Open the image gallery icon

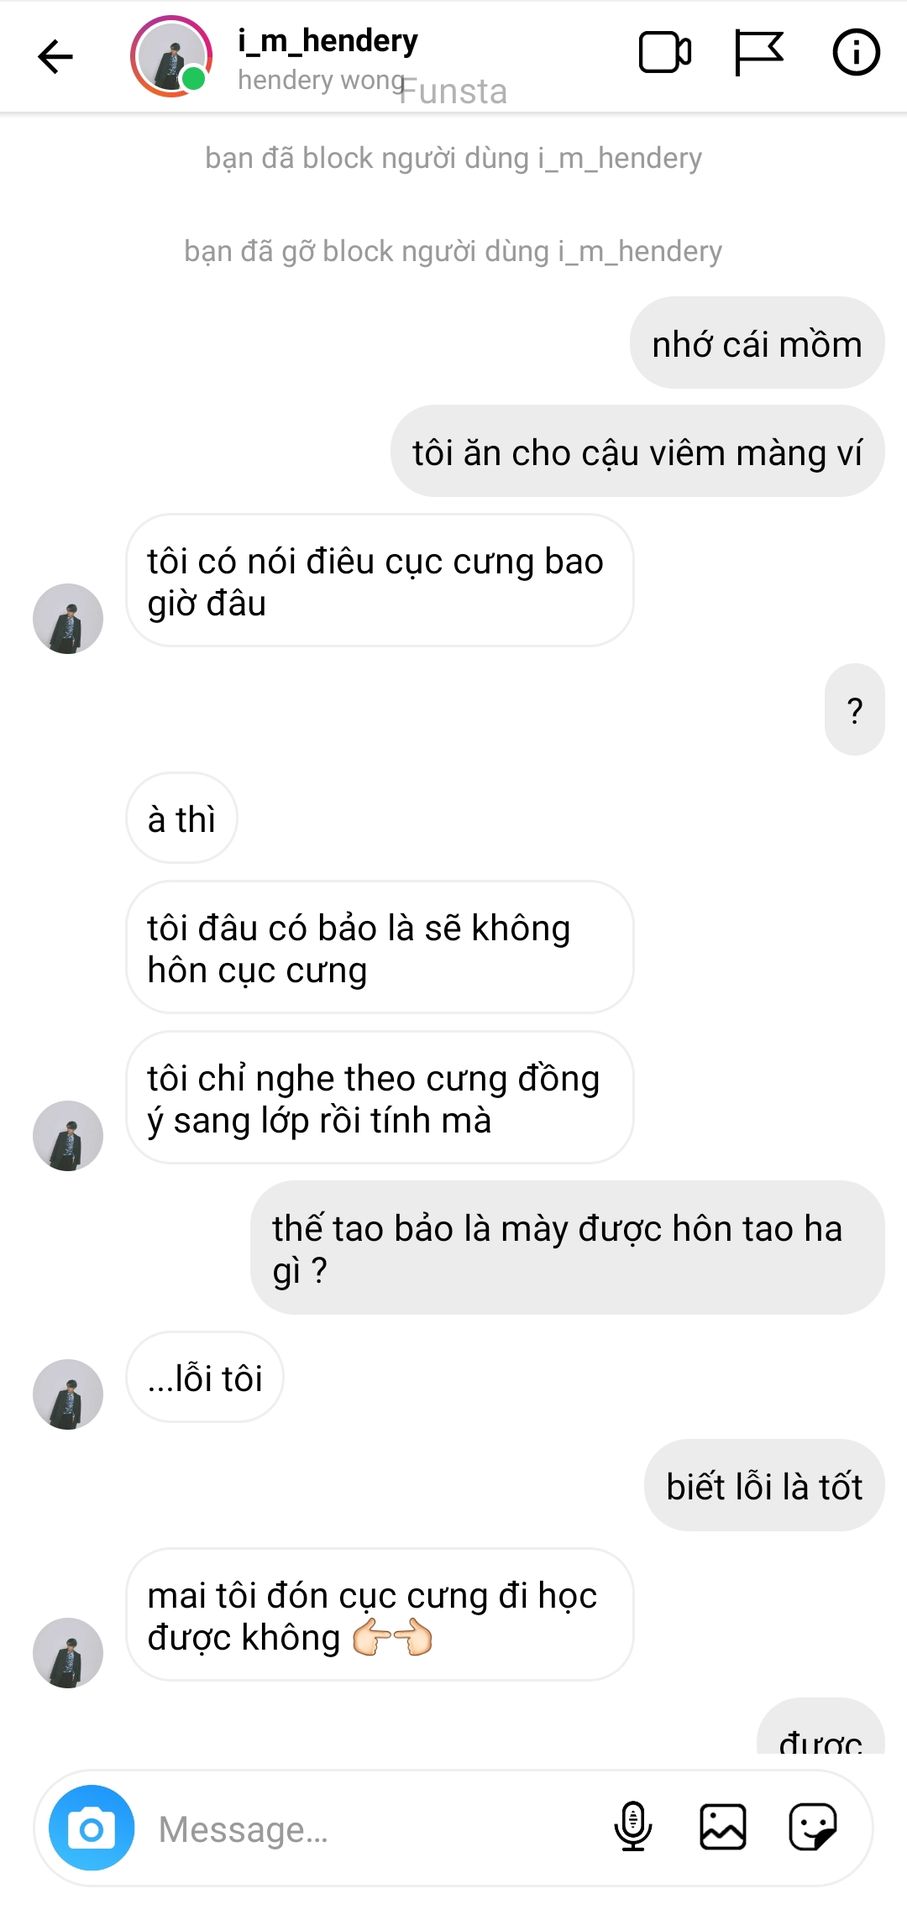click(723, 1827)
